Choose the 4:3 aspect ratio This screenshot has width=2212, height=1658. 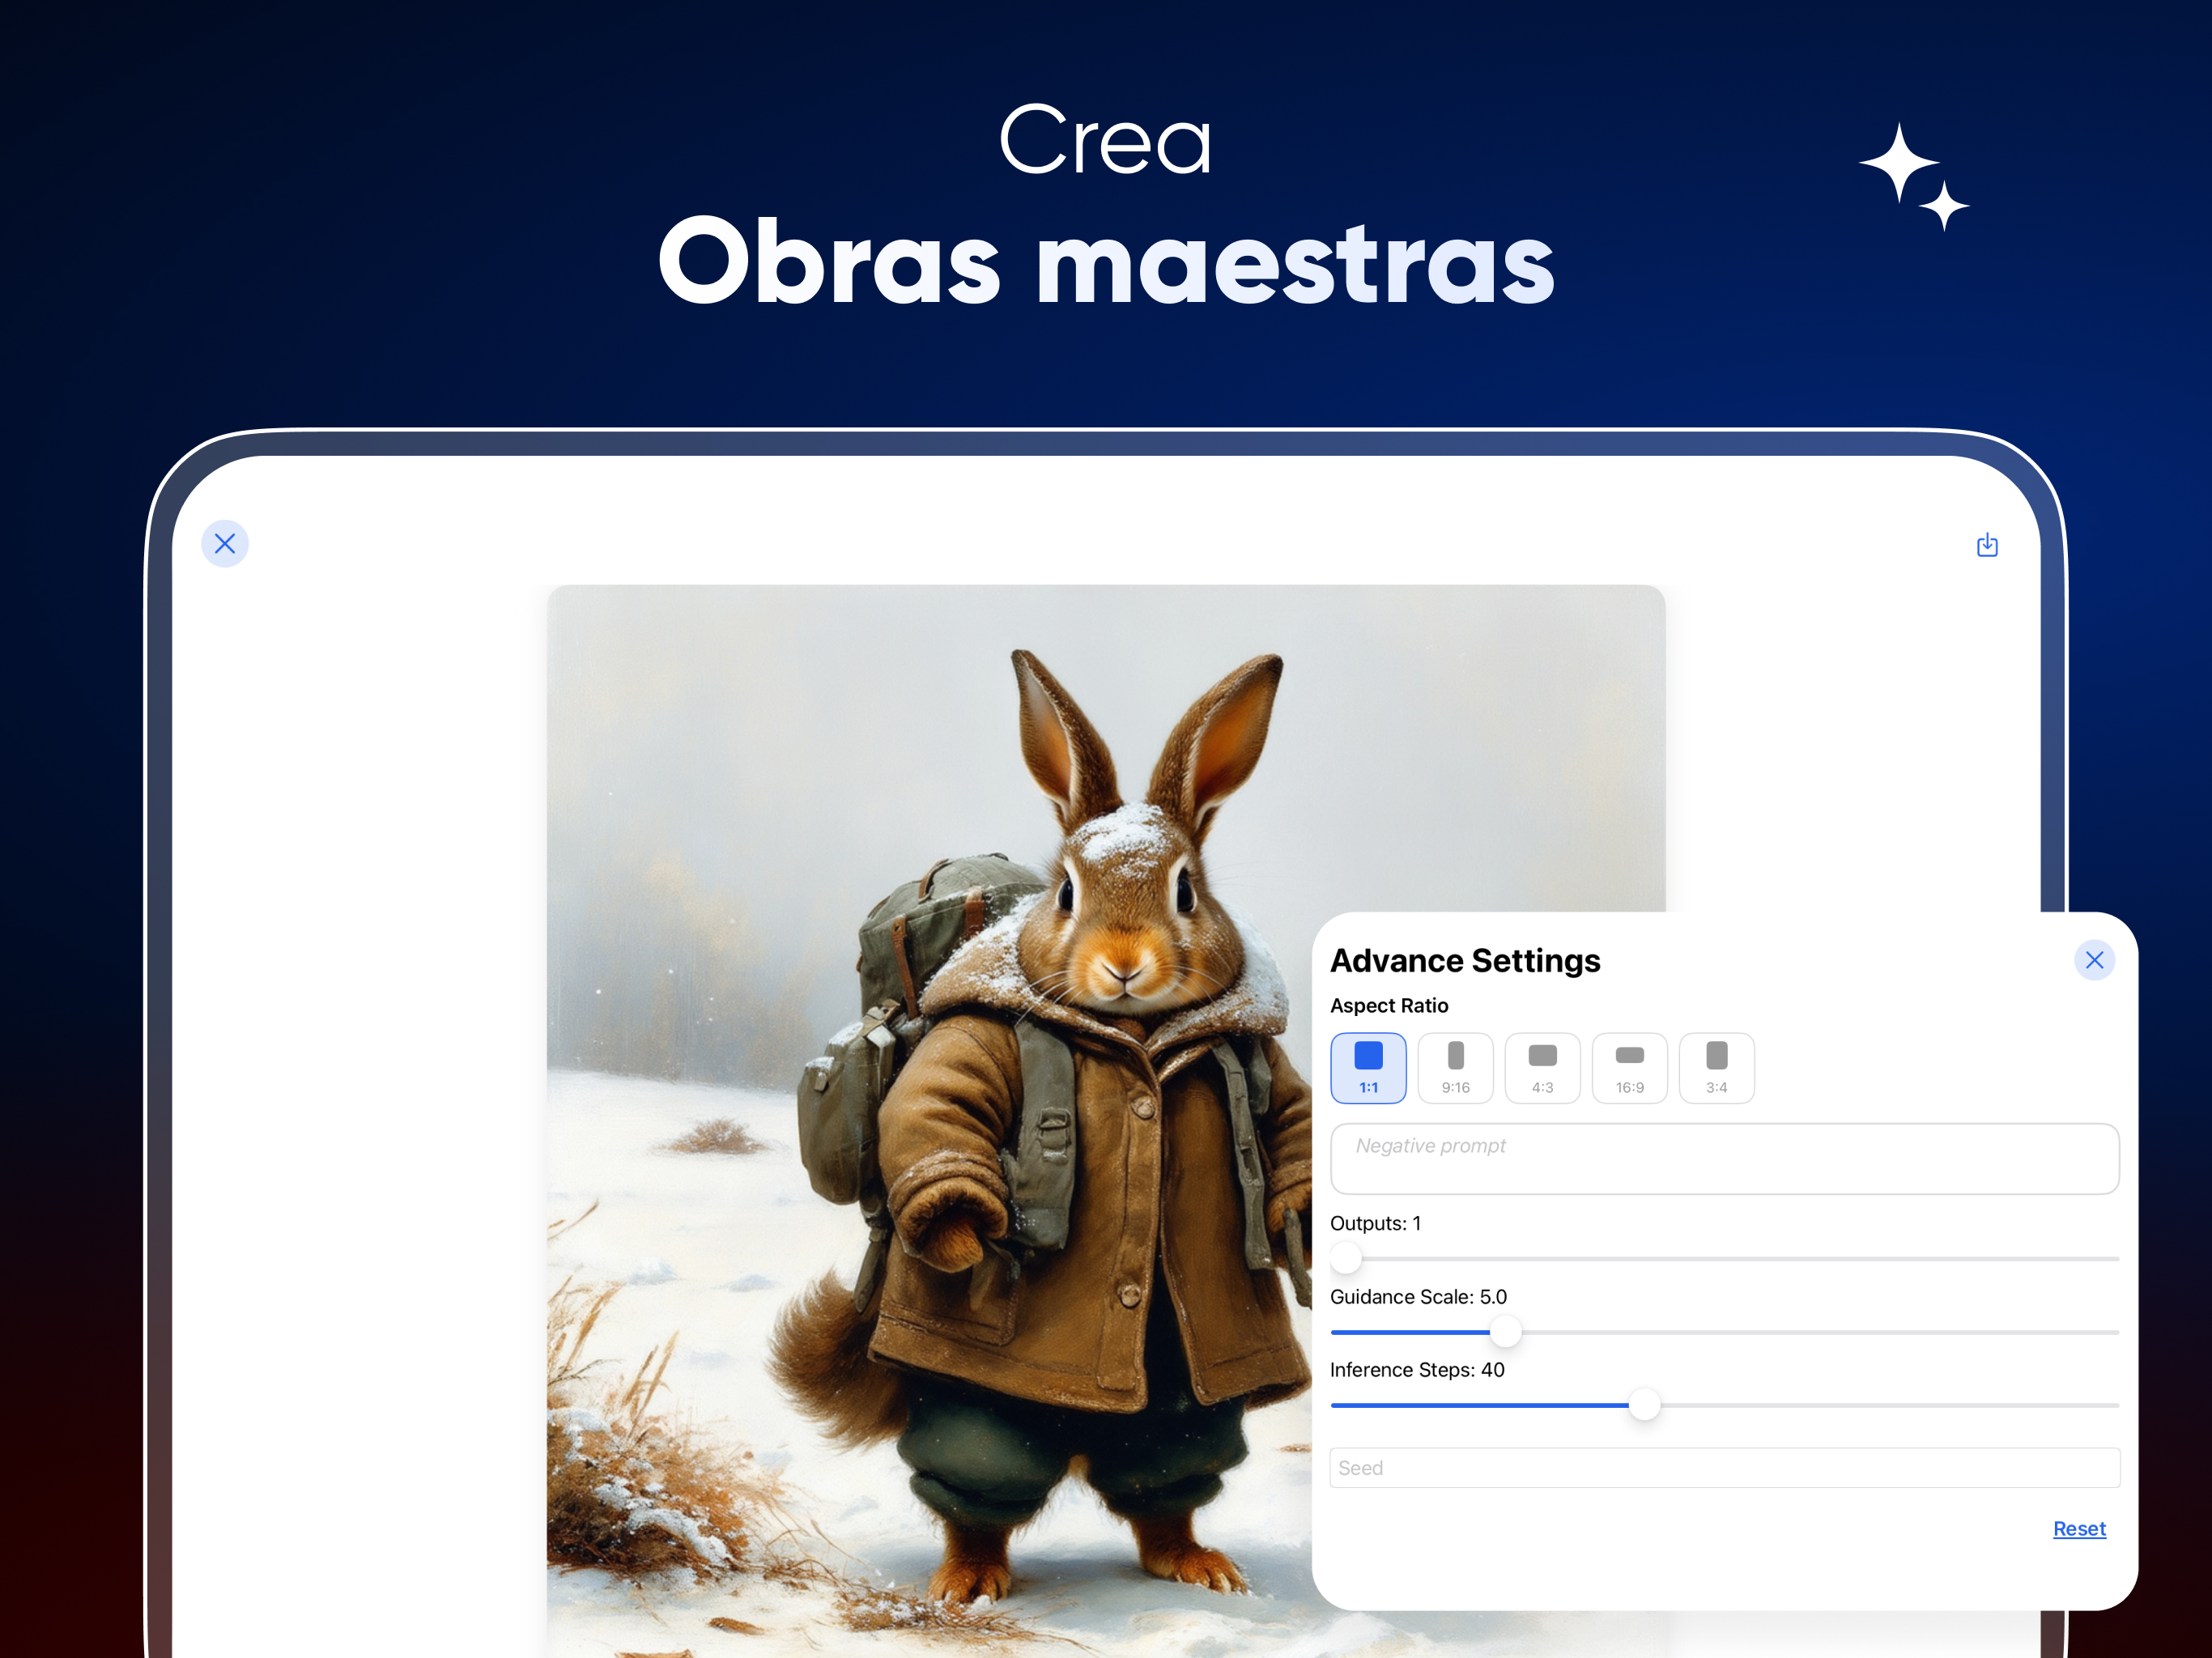[x=1542, y=1068]
